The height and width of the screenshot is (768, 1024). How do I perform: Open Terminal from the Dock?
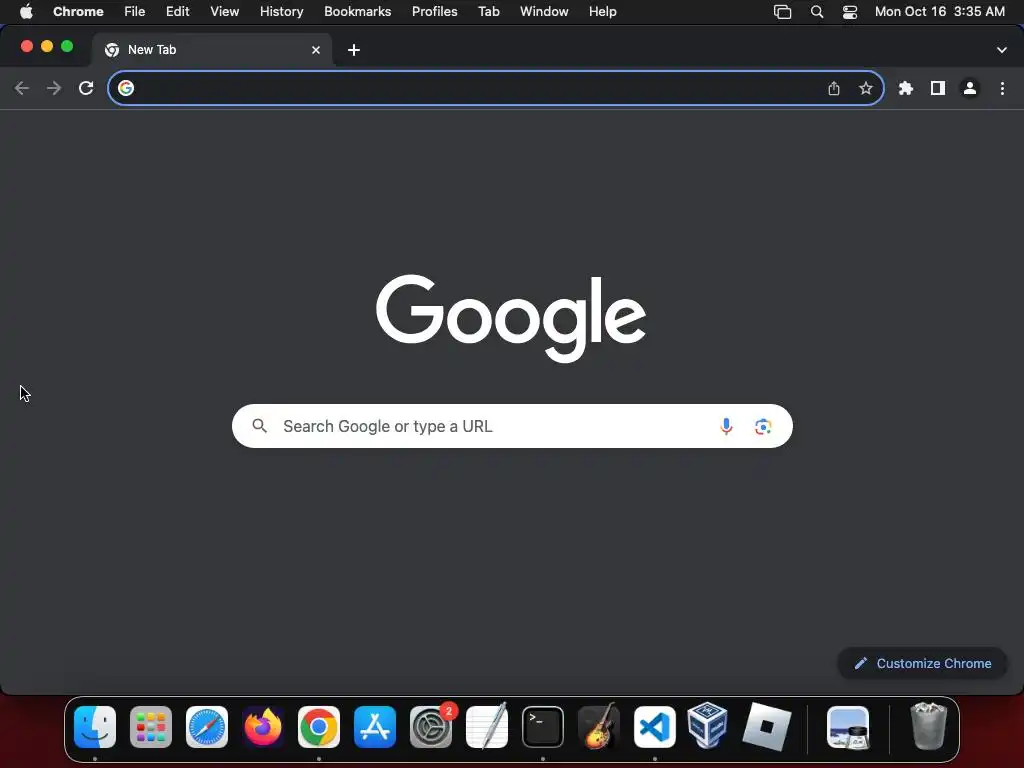tap(543, 727)
